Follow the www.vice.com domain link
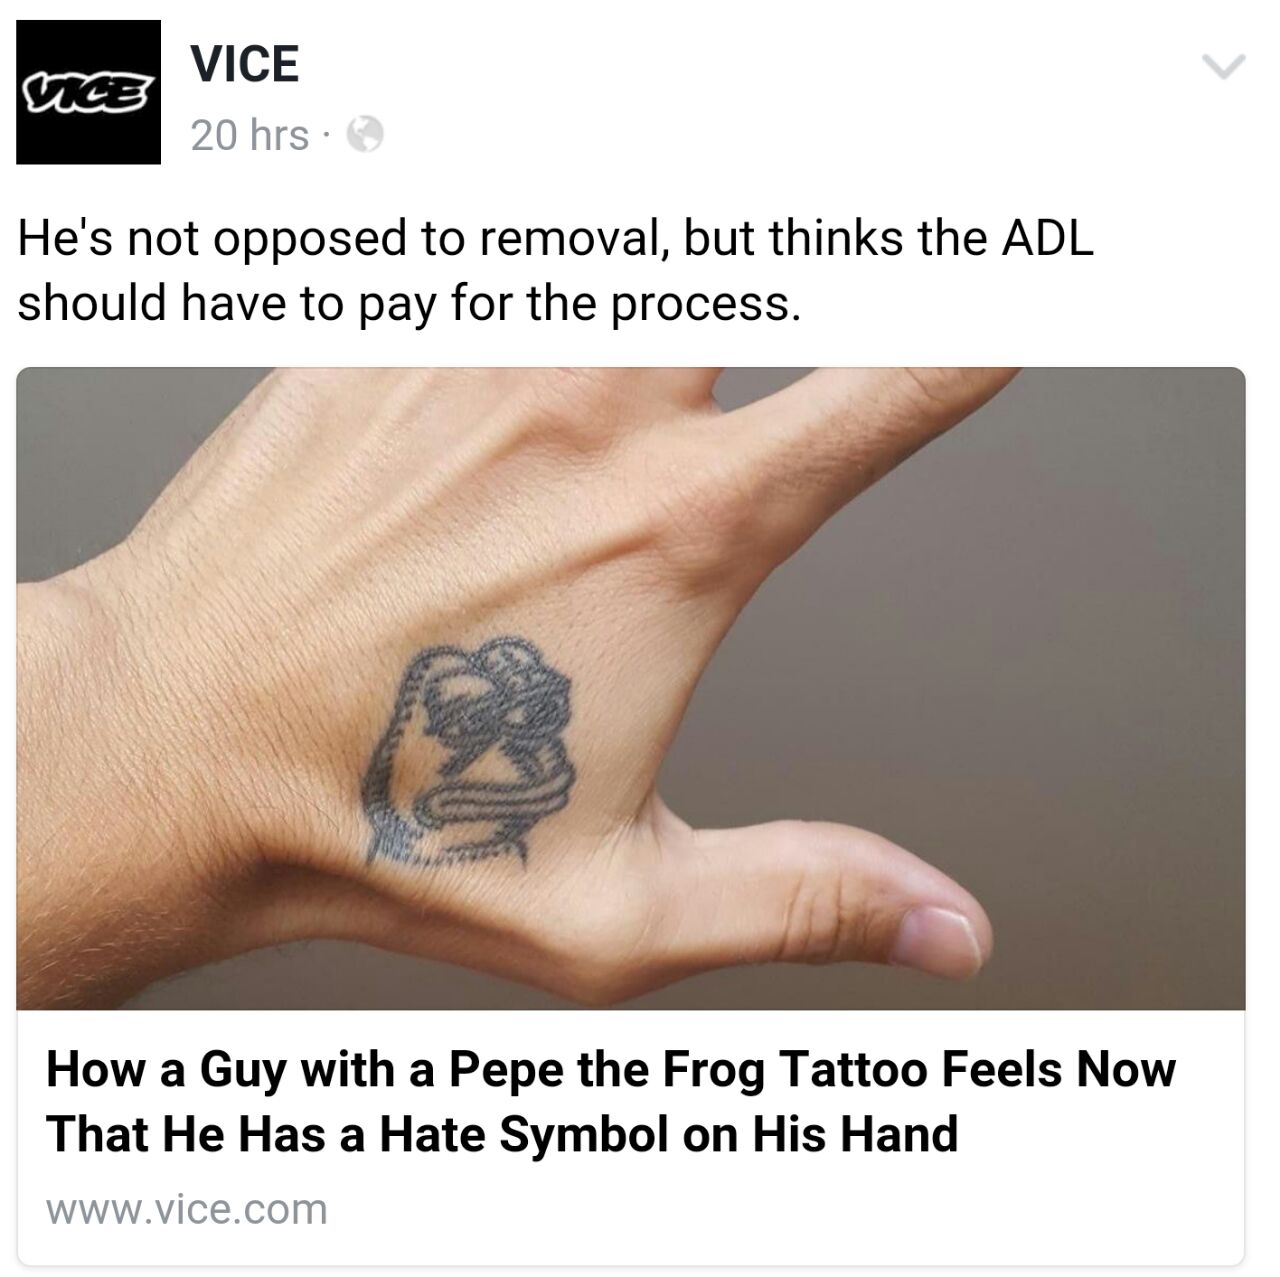The image size is (1280, 1277). coord(187,1209)
